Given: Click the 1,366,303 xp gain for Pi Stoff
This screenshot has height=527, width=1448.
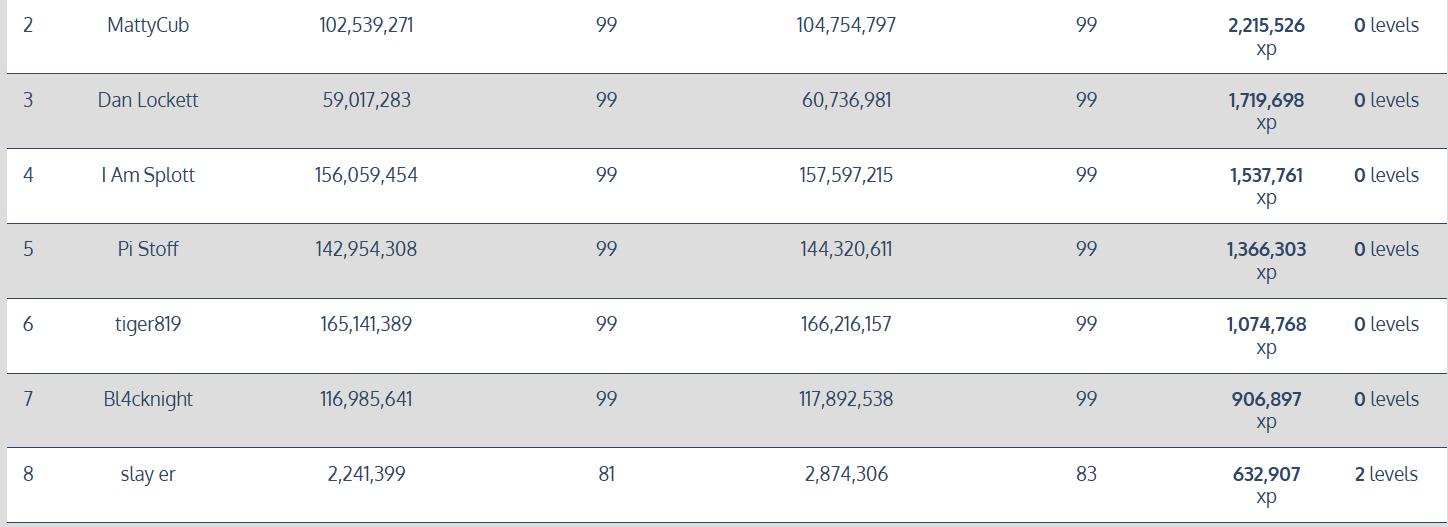Looking at the screenshot, I should pyautogui.click(x=1266, y=260).
